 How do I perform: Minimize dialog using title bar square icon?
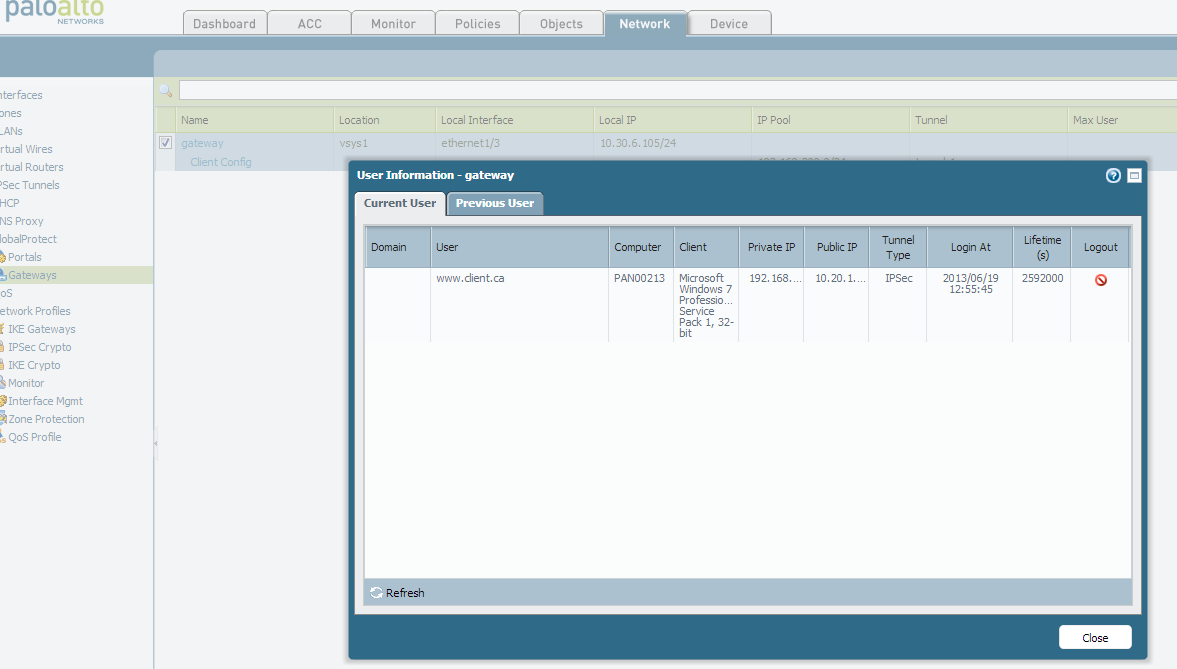pyautogui.click(x=1134, y=175)
